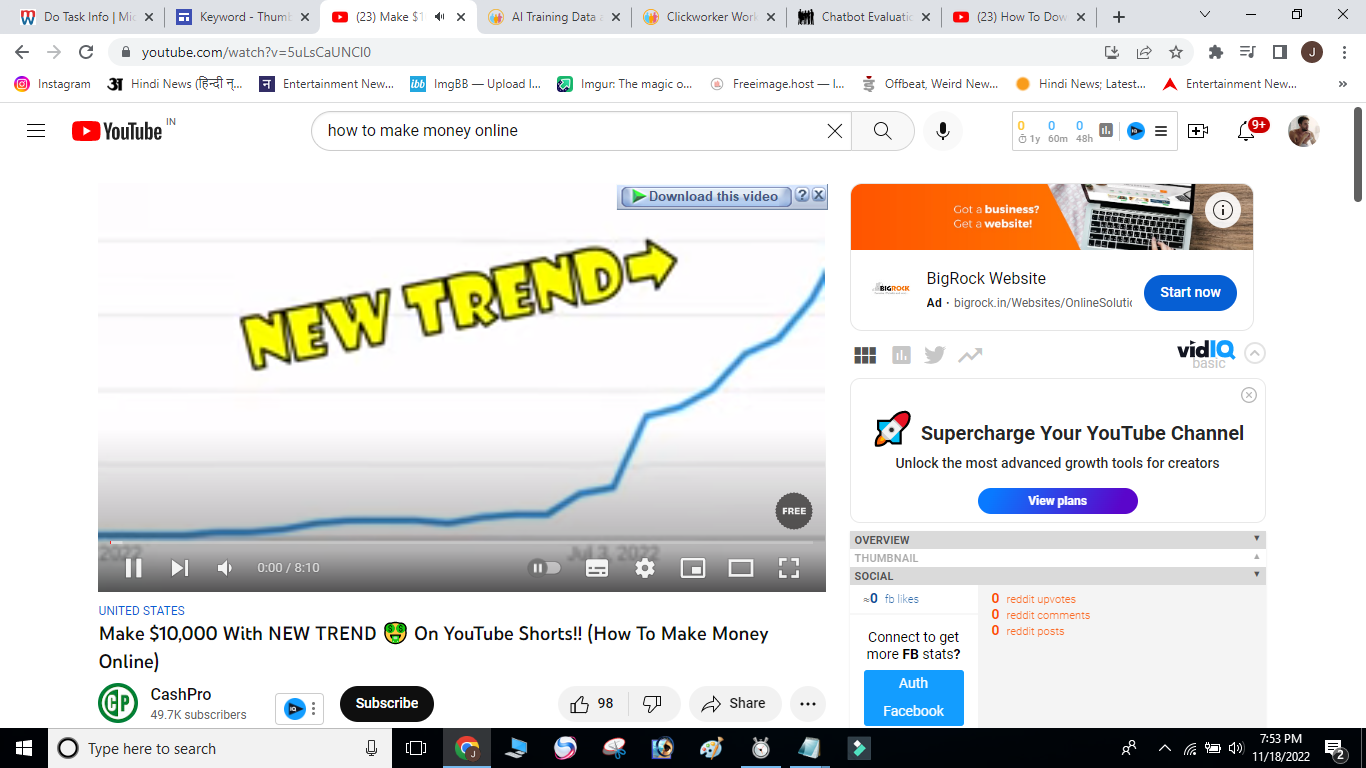Mute the video with the speaker icon
Image resolution: width=1366 pixels, height=768 pixels.
pos(226,568)
